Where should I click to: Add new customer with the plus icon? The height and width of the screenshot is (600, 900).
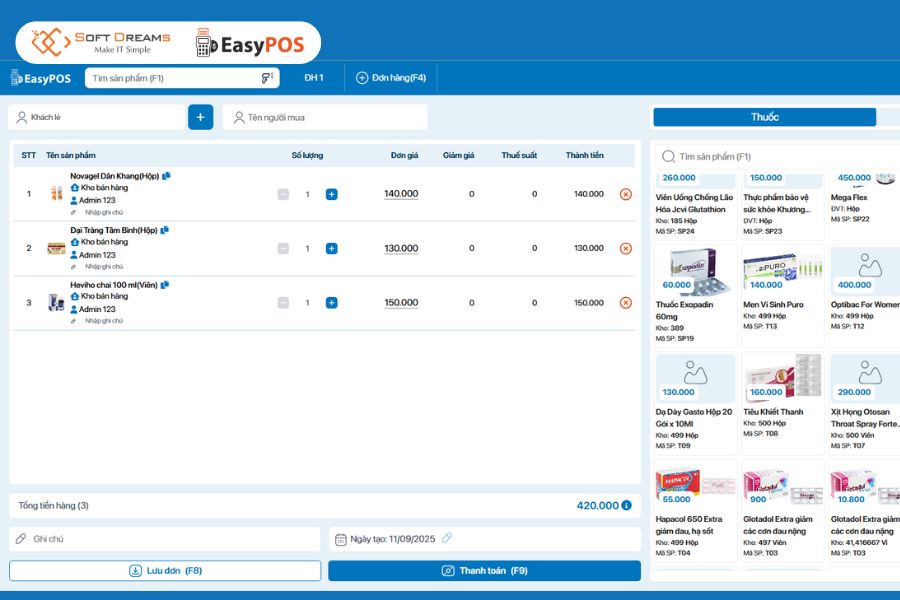tap(200, 117)
